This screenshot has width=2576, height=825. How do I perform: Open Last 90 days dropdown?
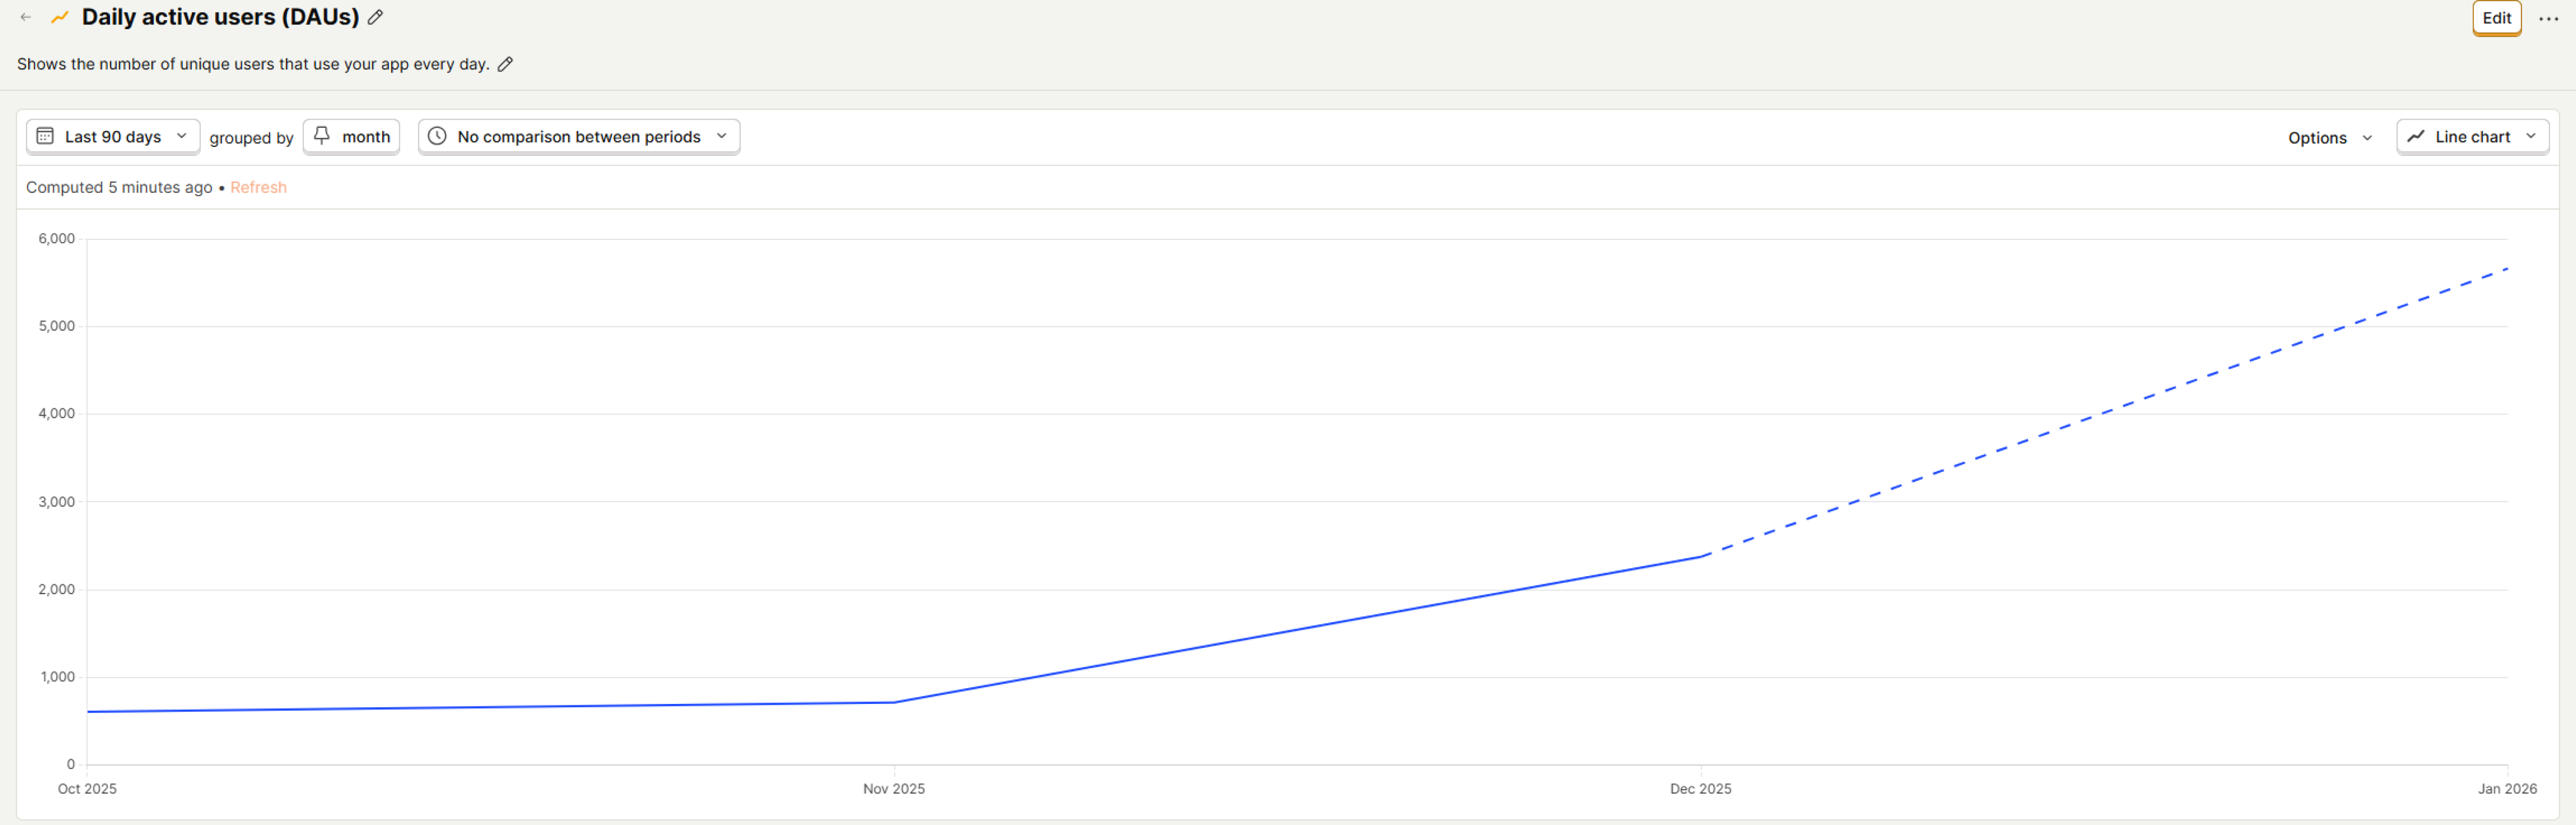[x=113, y=137]
